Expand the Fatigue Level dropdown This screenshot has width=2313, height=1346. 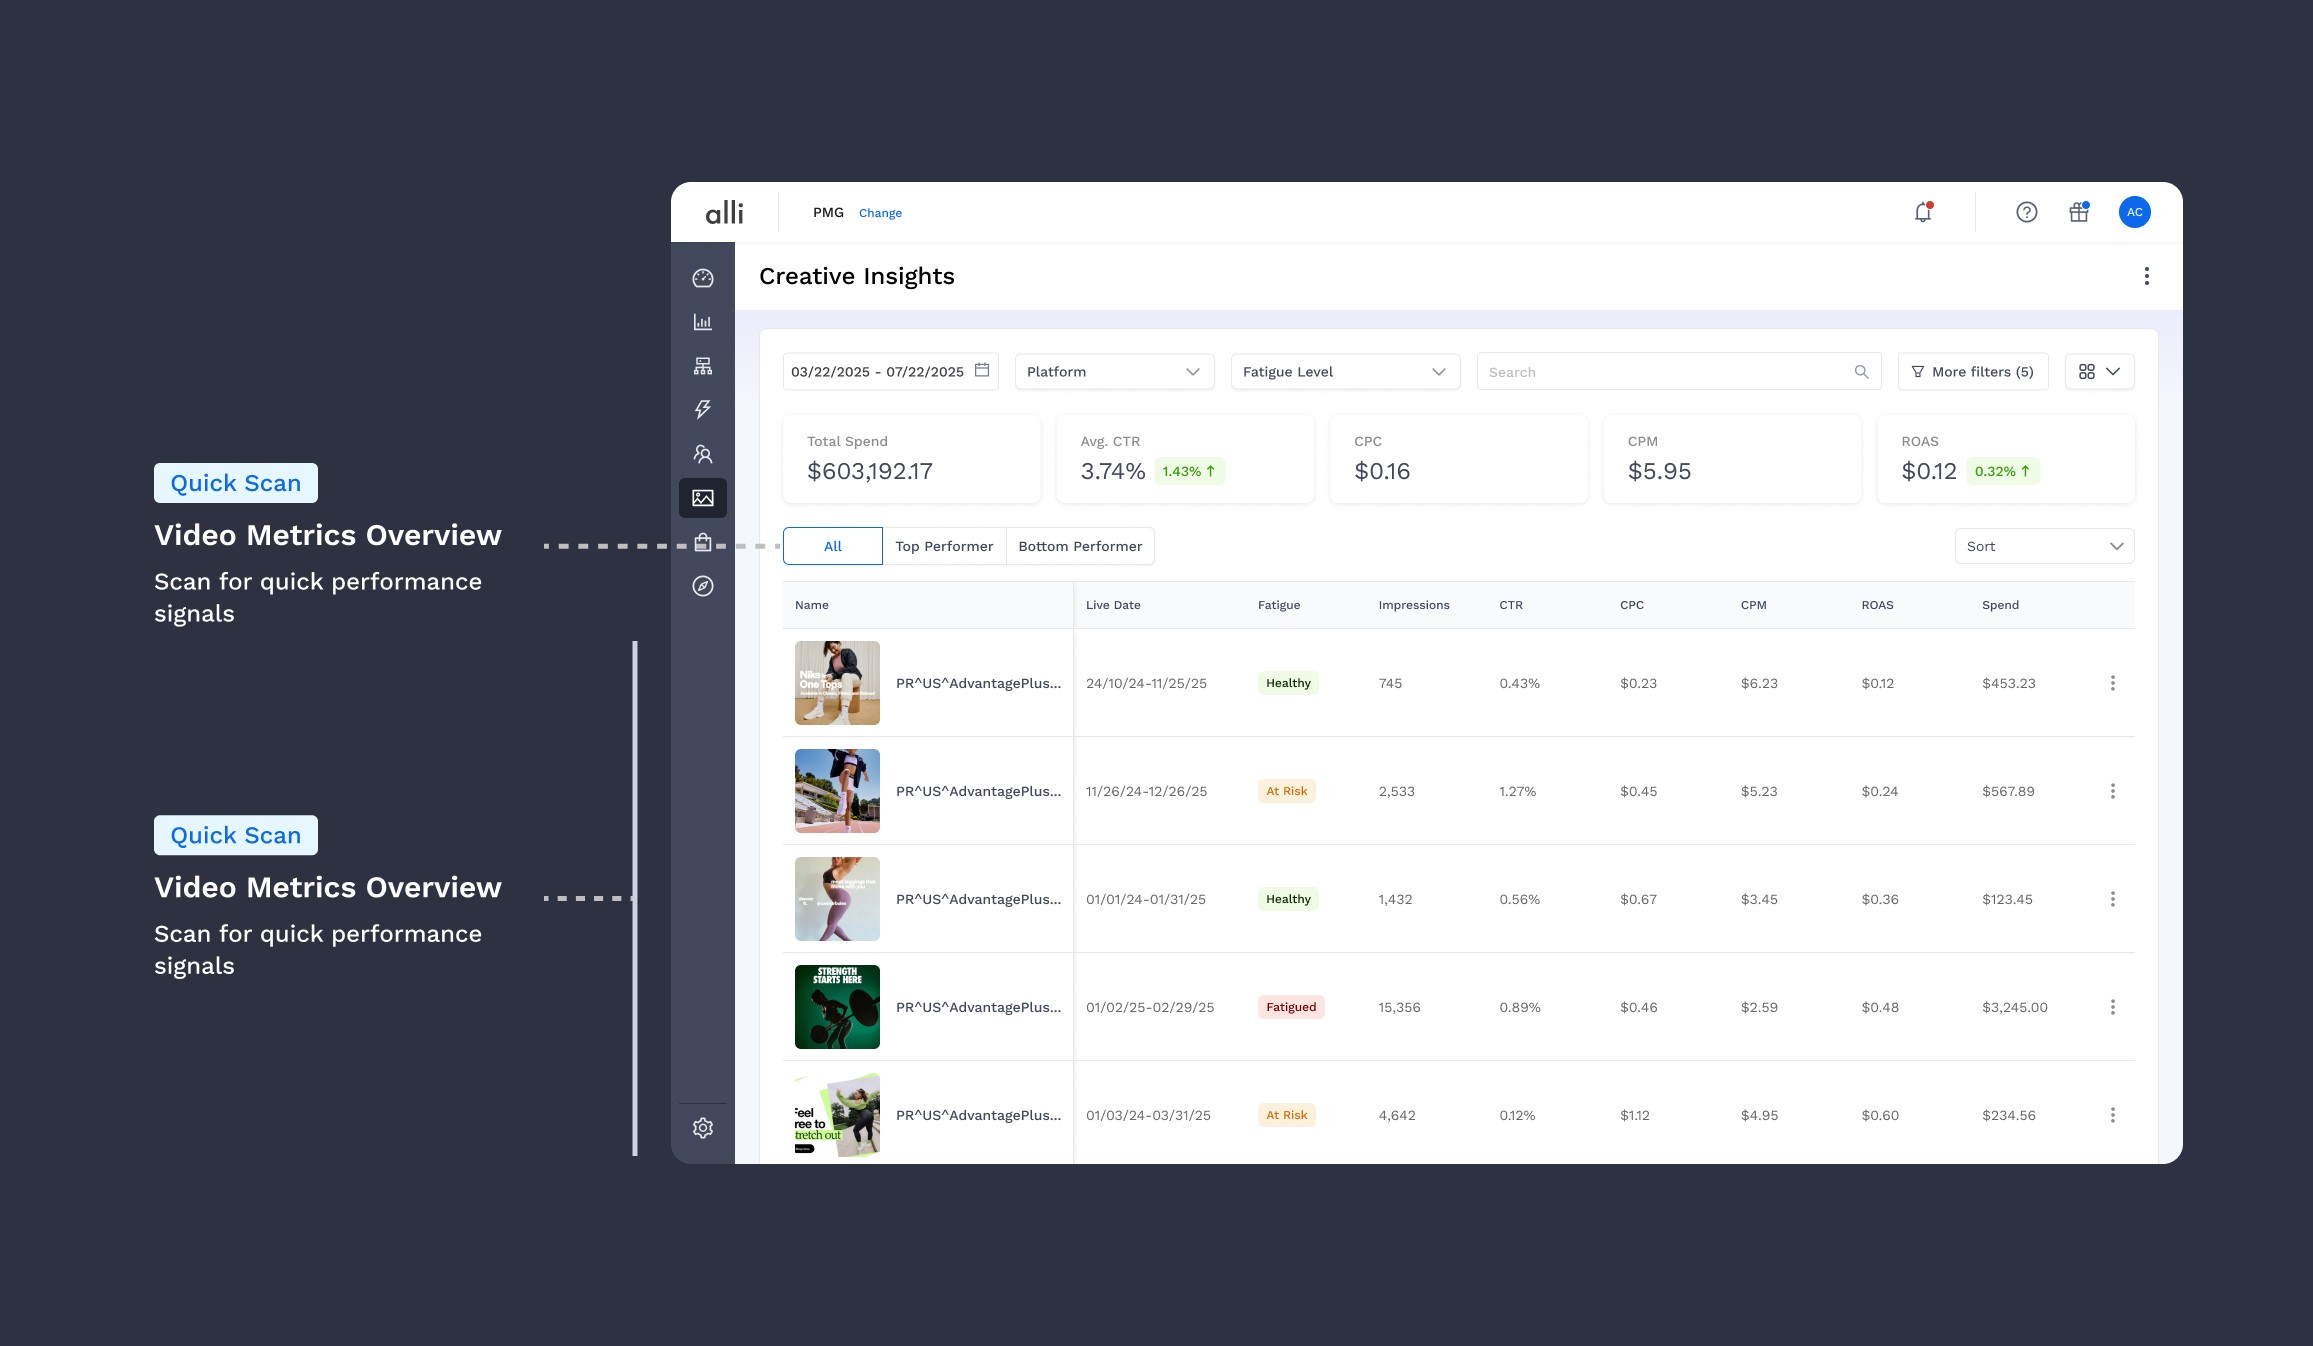(1344, 372)
